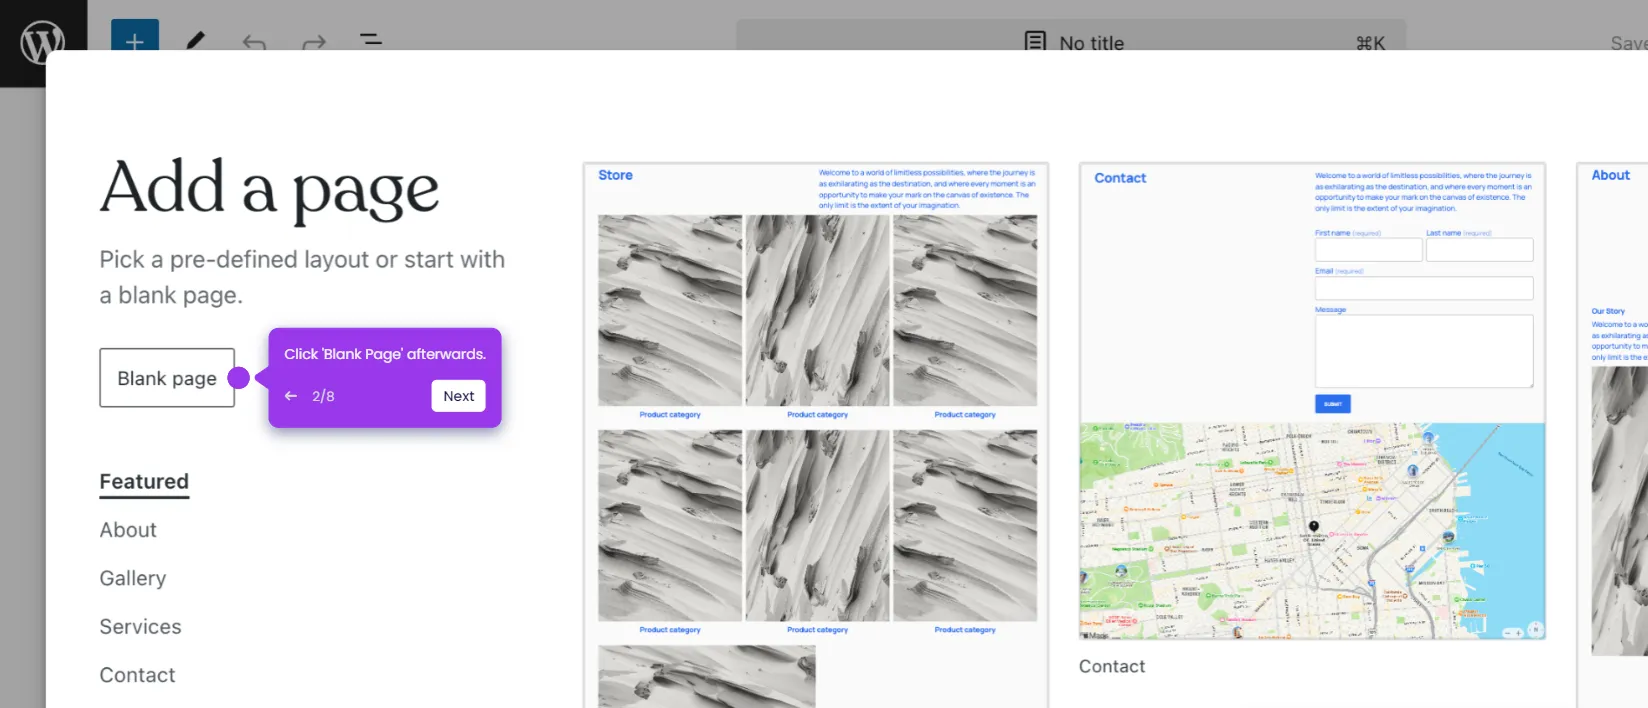Click the tooltip text 'Click Blank Page afterwards.'
The width and height of the screenshot is (1648, 708).
point(385,354)
